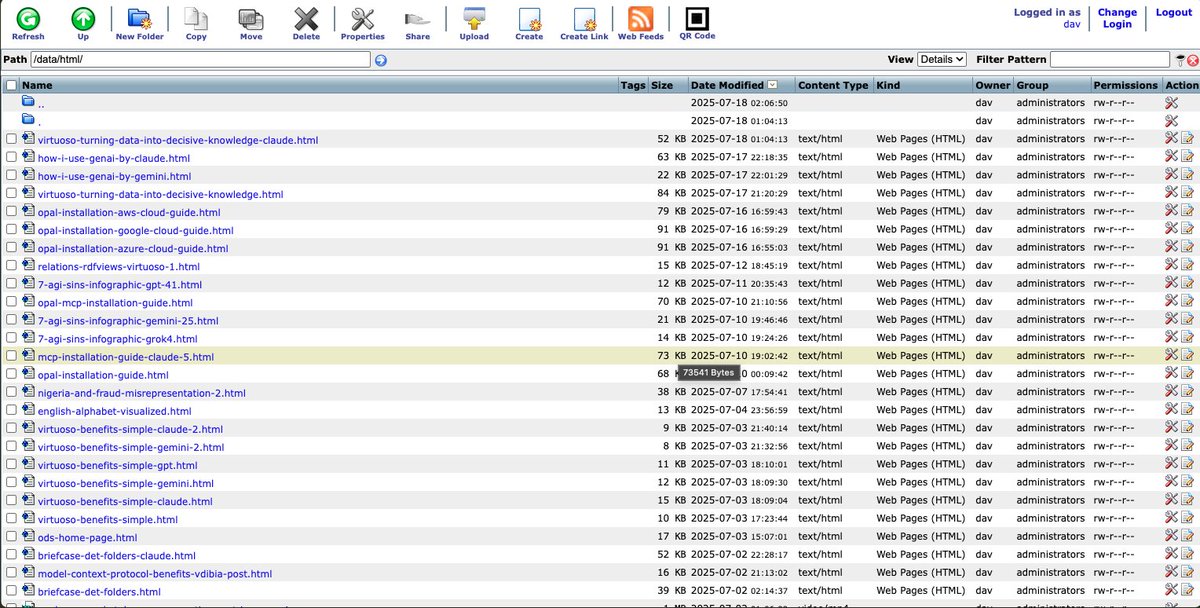Open 7-agi-sins-infographic-grok4.html file link

coord(117,338)
